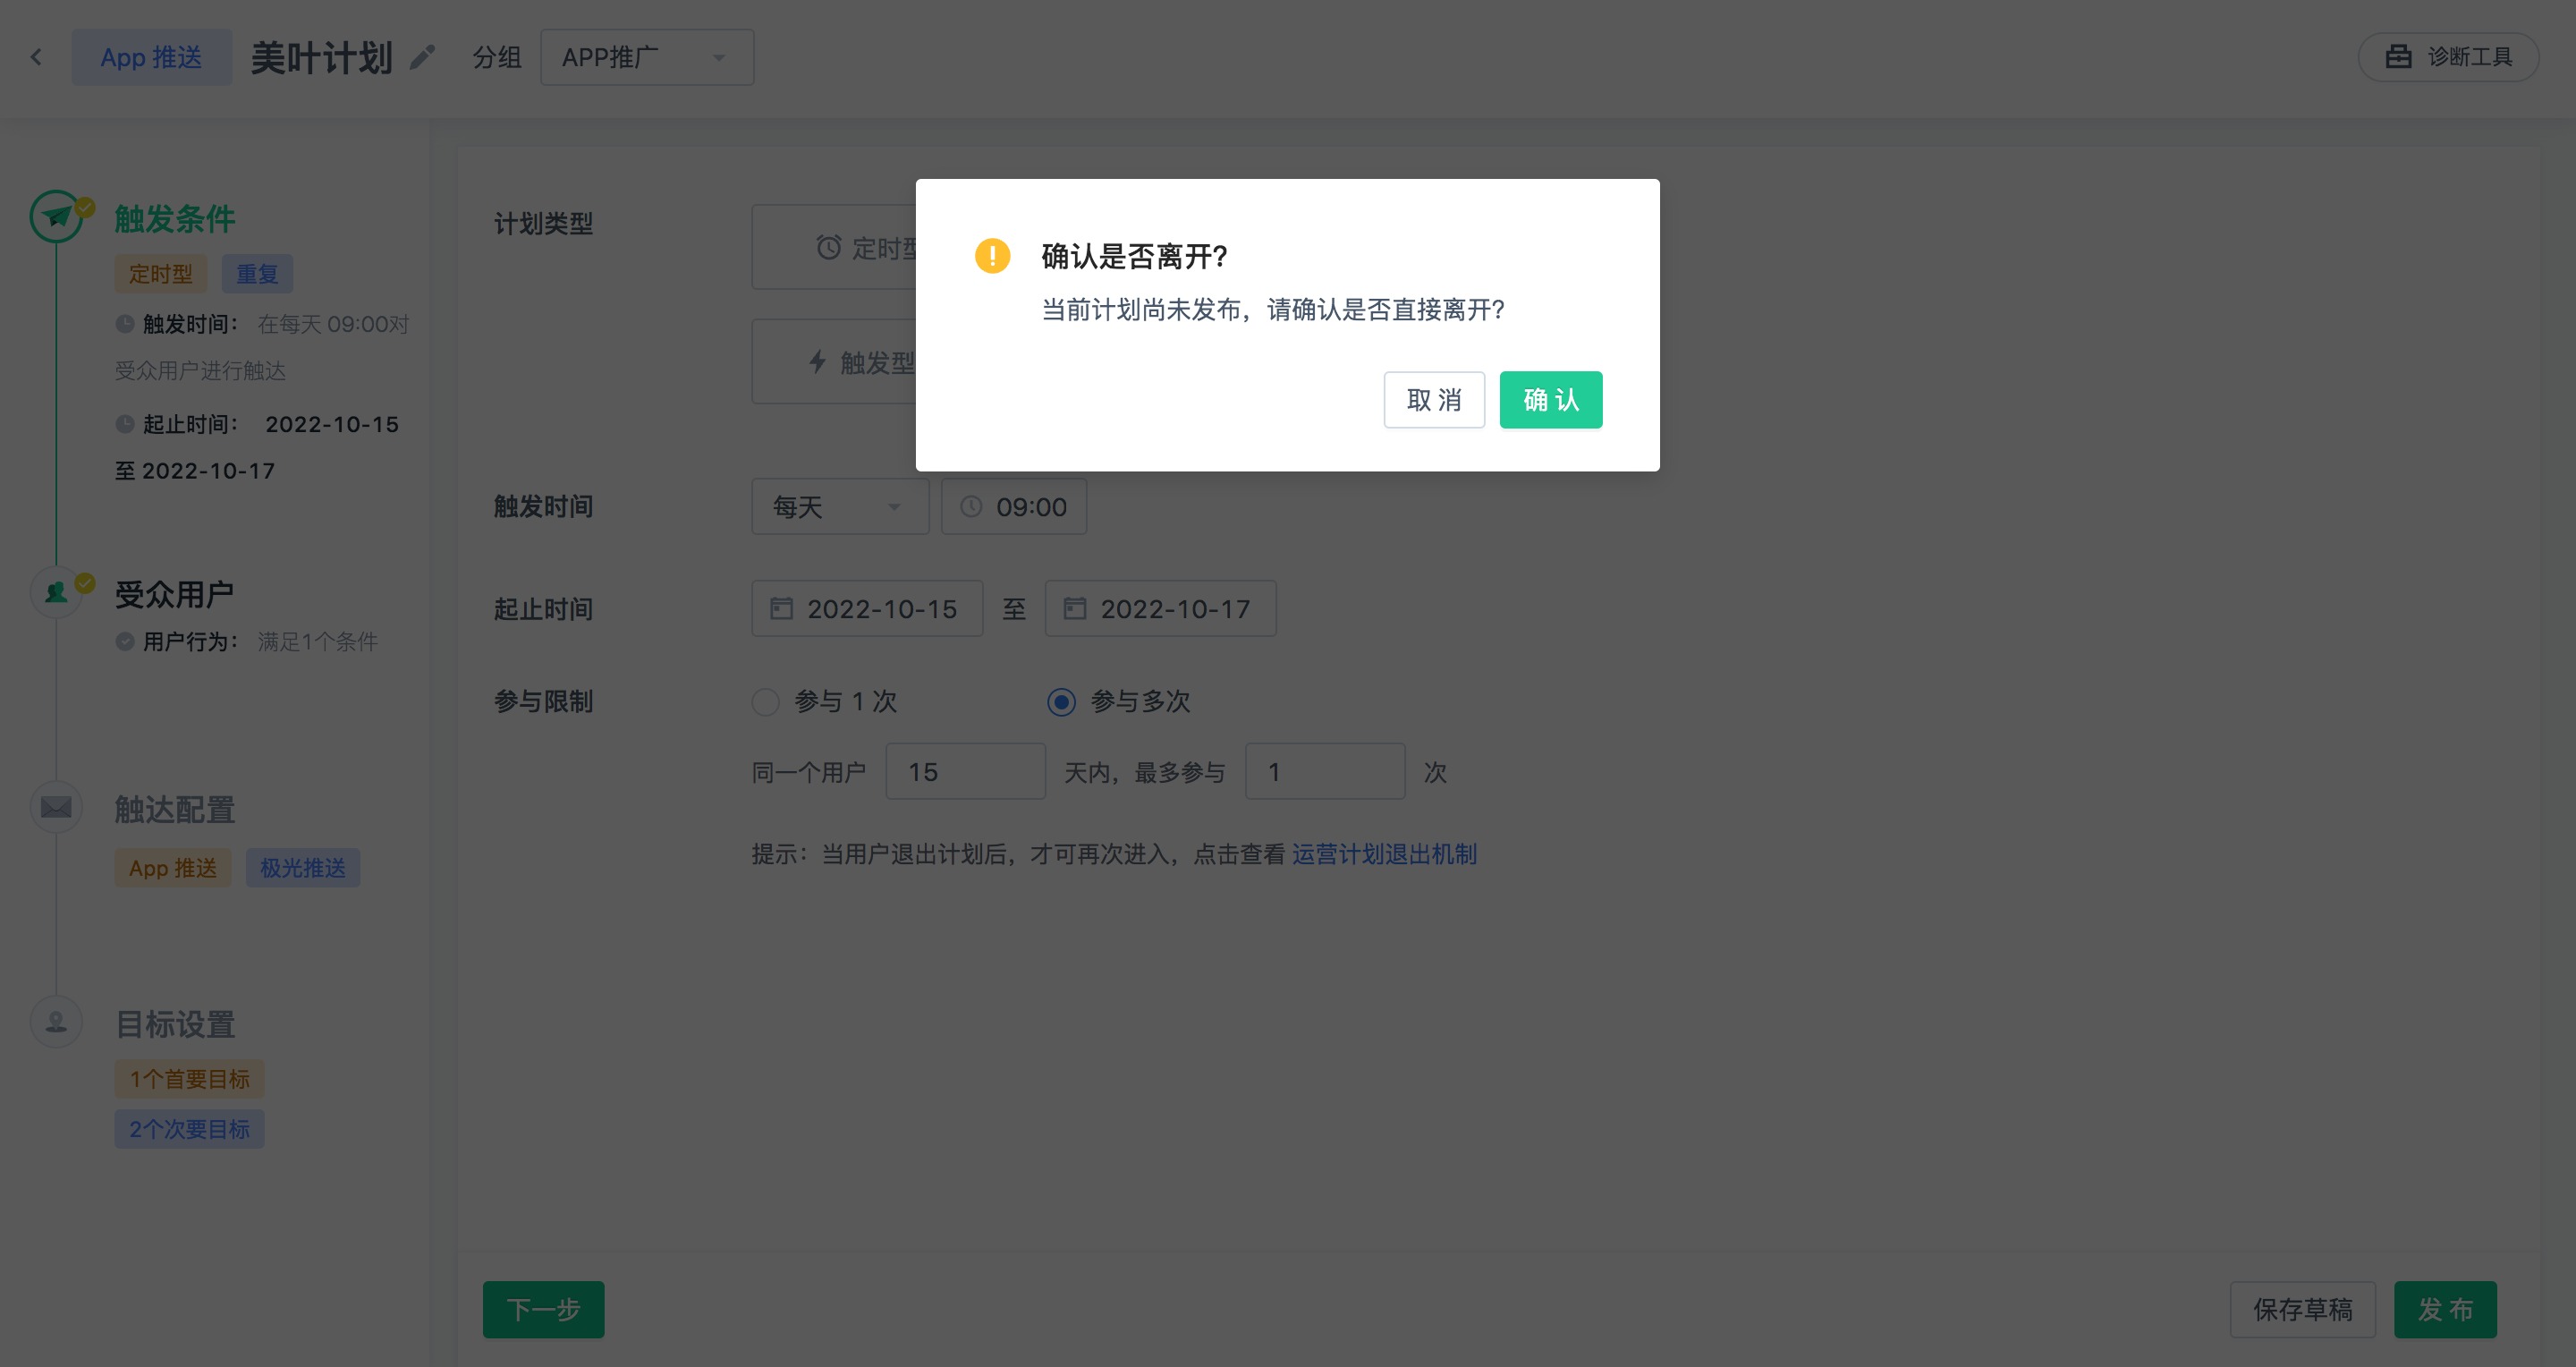The height and width of the screenshot is (1367, 2576).
Task: Click the 美叶计划 plan title
Action: 321,57
